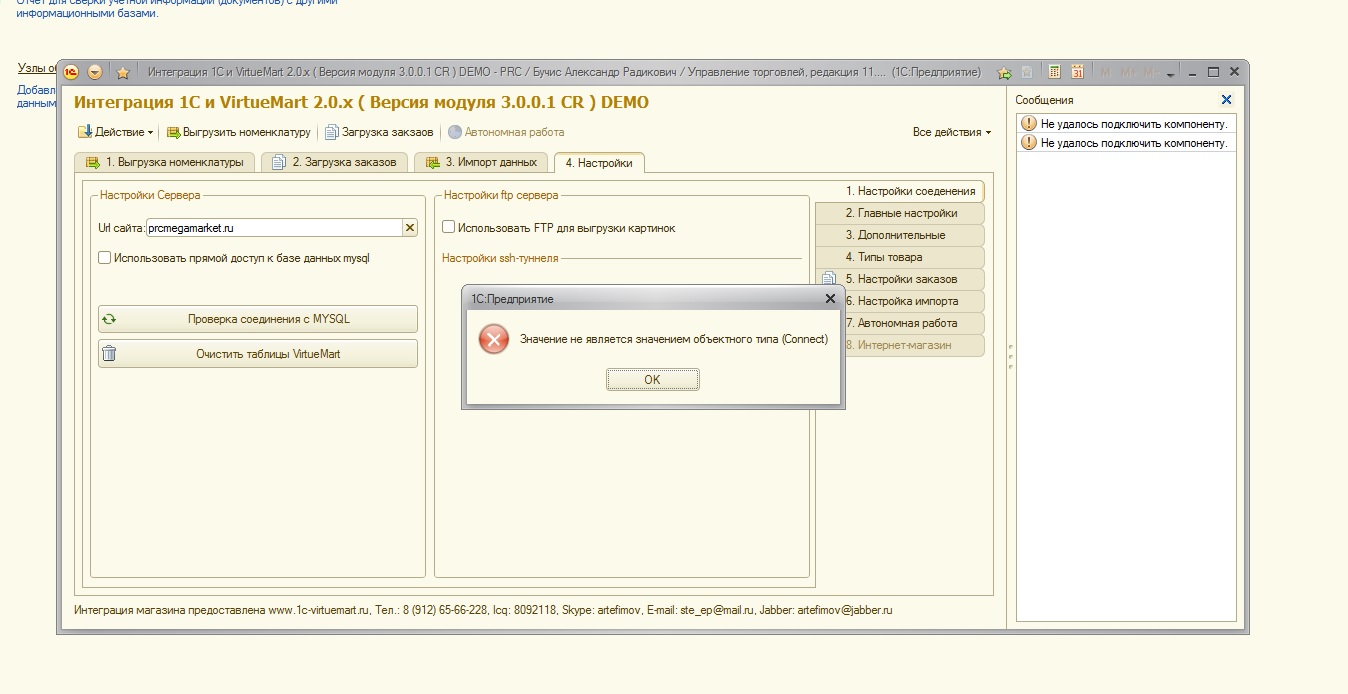The image size is (1348, 694).
Task: Clear the Url сайта field with X button
Action: pyautogui.click(x=410, y=228)
